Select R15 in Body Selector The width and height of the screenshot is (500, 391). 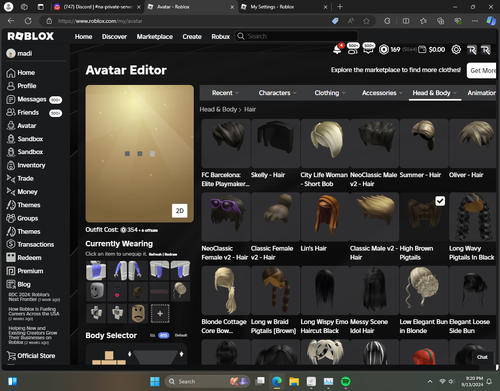pyautogui.click(x=164, y=335)
